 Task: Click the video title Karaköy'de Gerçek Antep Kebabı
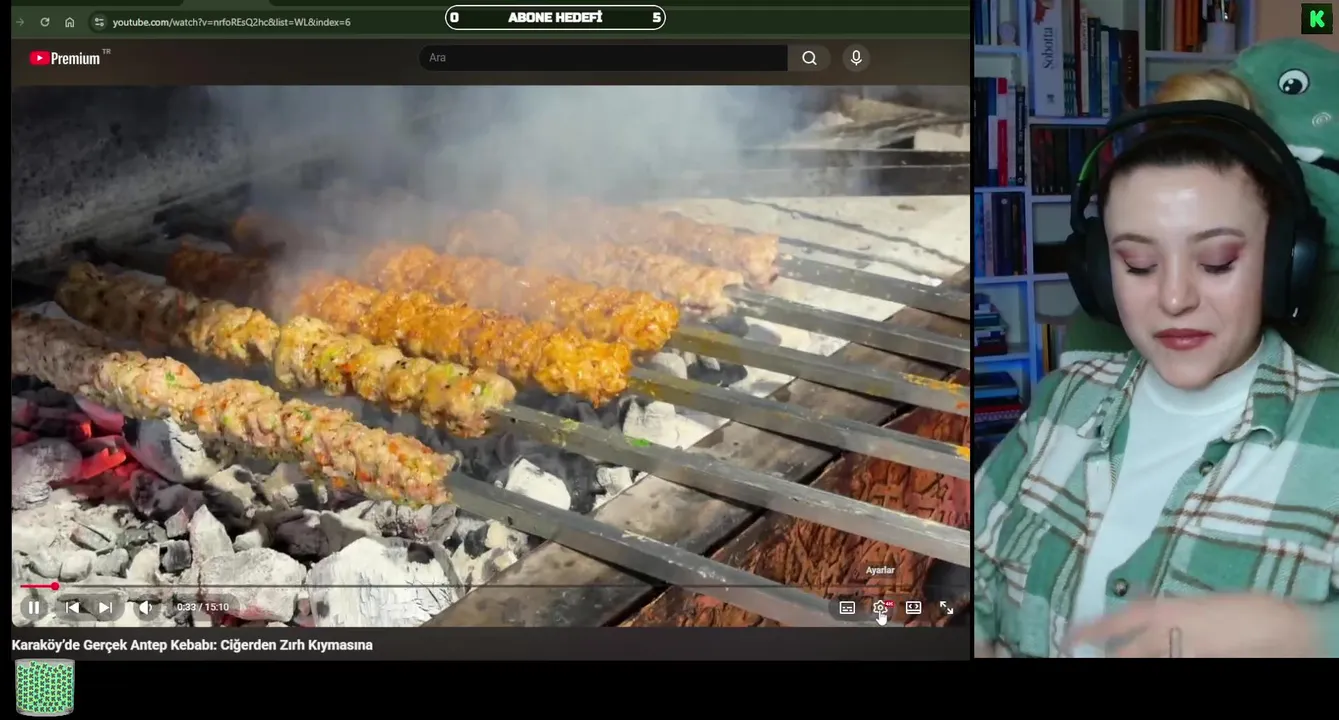192,645
